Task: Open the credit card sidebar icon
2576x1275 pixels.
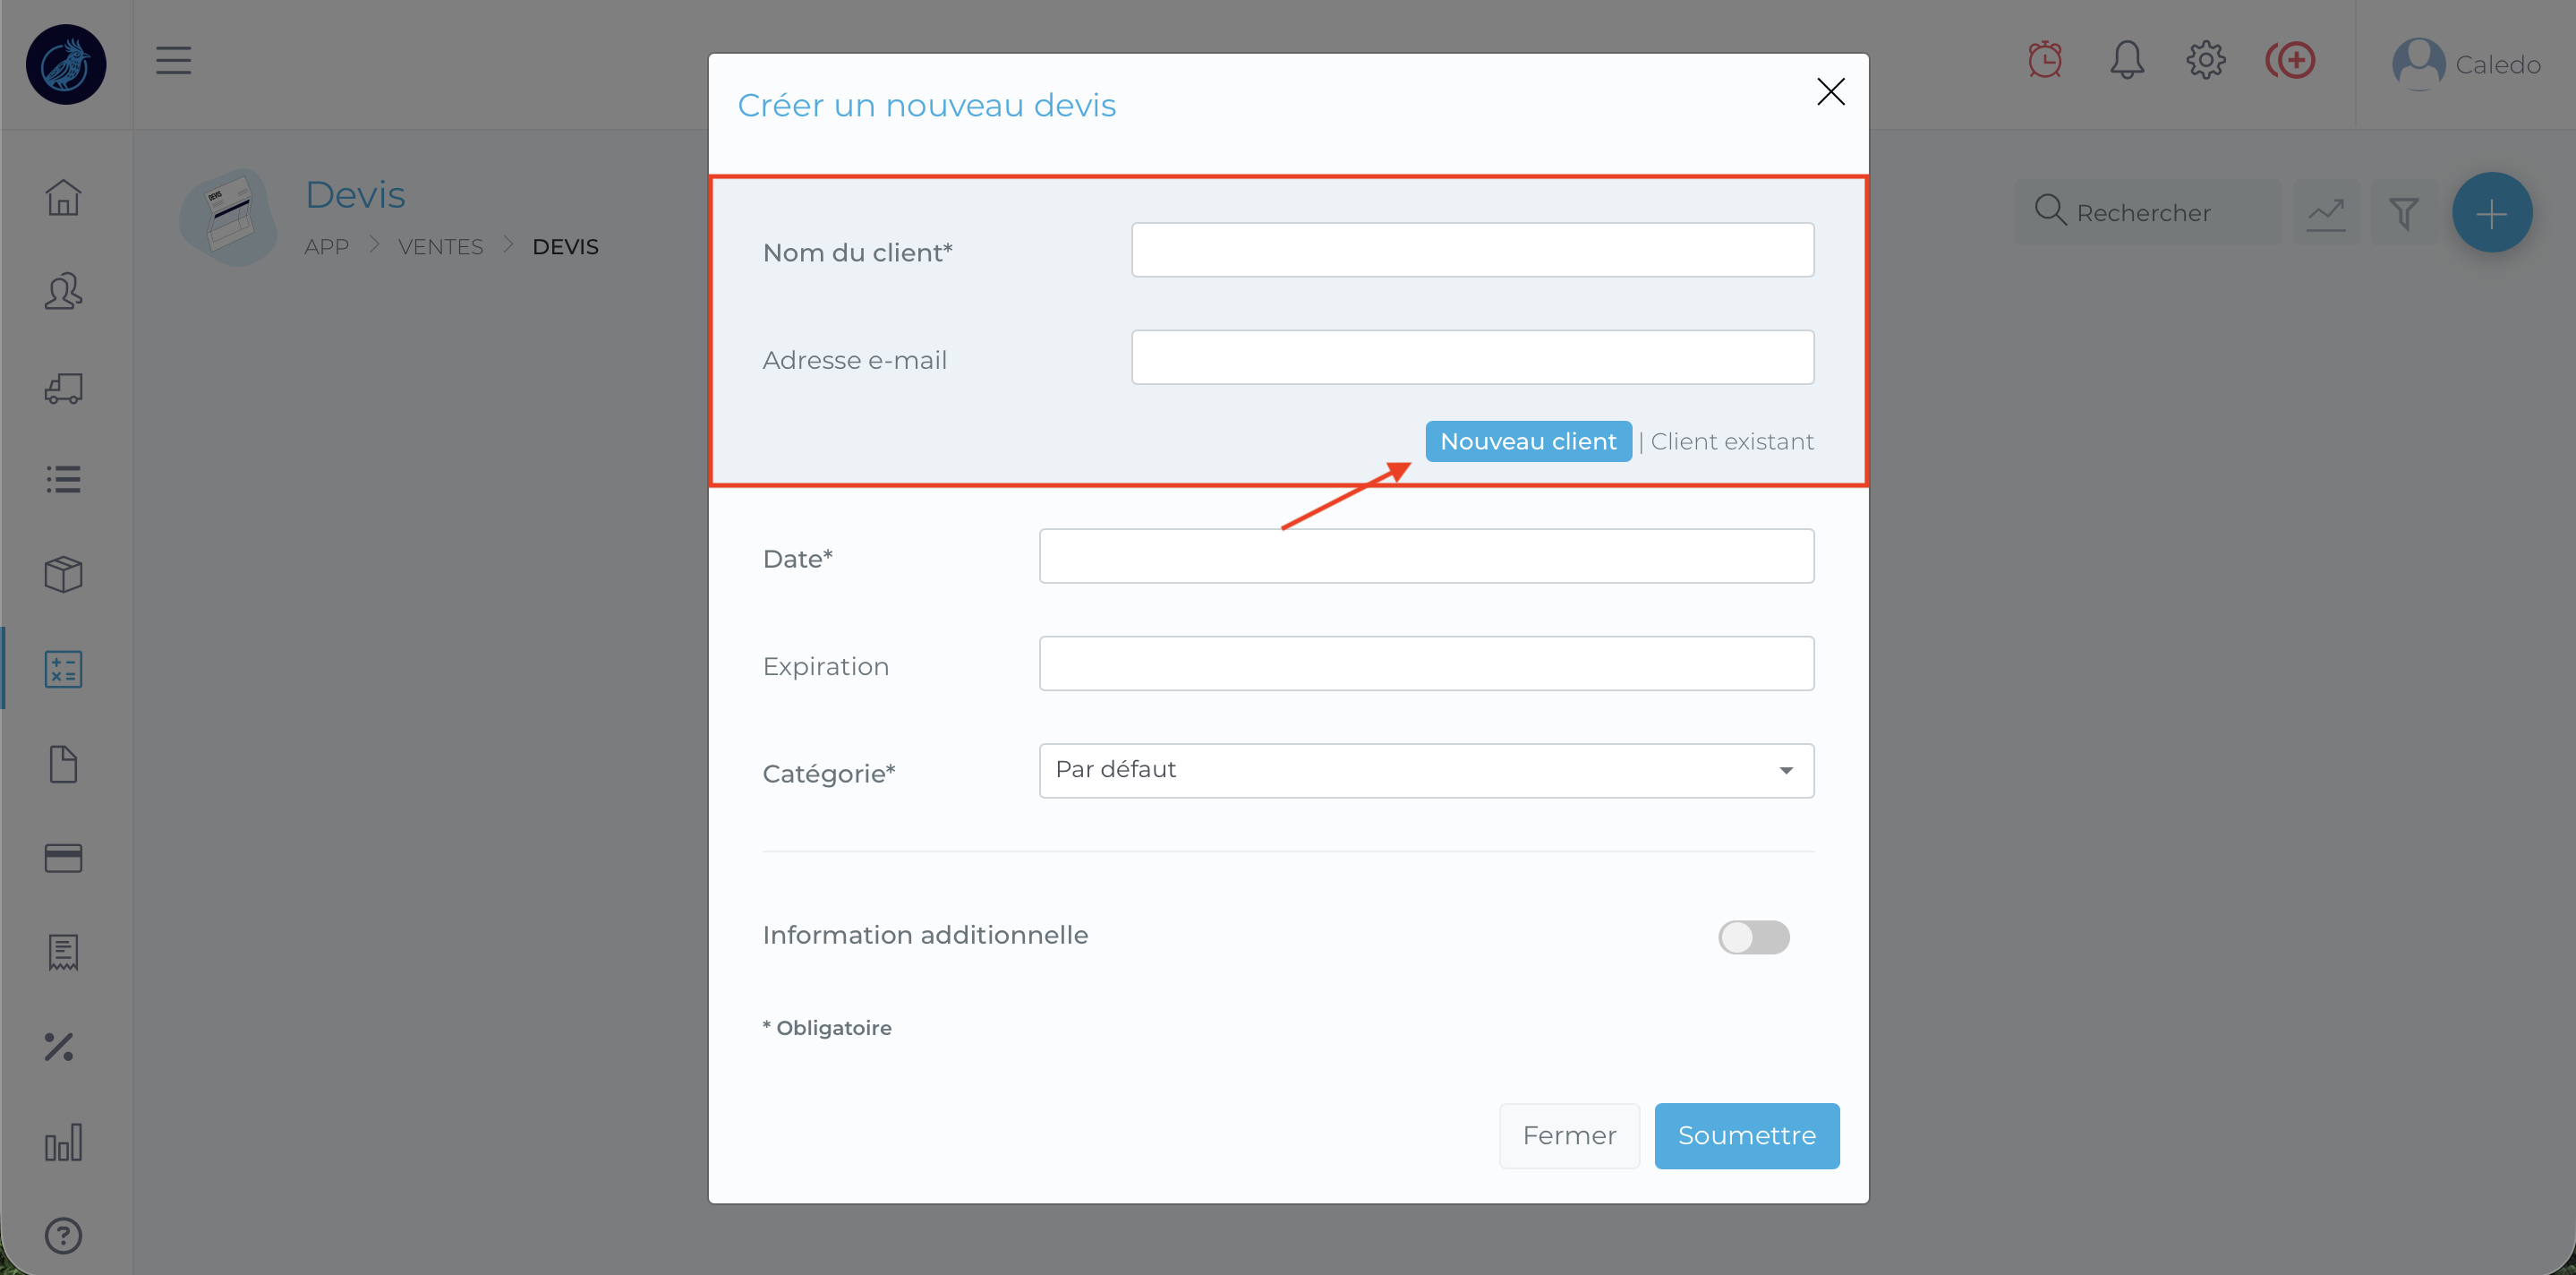Action: click(x=63, y=858)
